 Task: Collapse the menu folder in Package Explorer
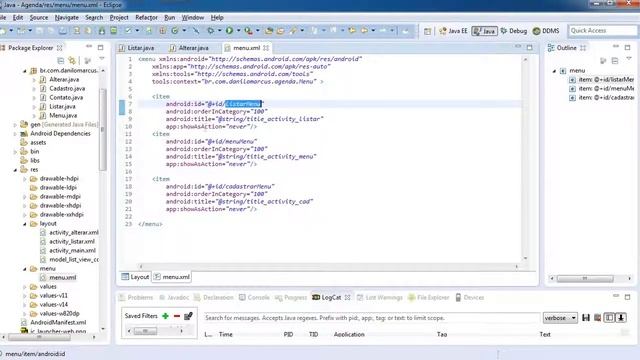coord(24,269)
